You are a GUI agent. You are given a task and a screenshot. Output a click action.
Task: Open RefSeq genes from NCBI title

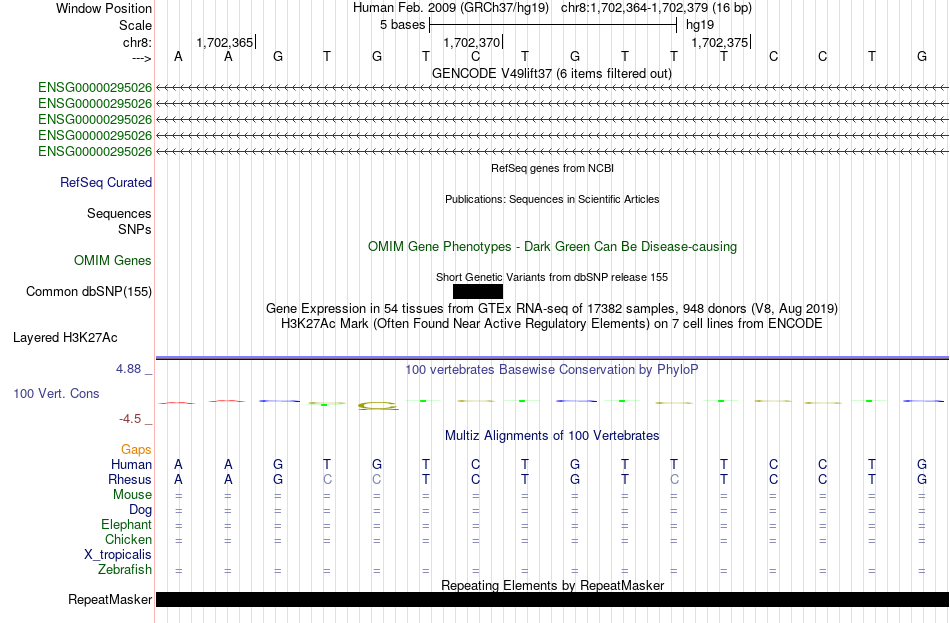(x=552, y=168)
